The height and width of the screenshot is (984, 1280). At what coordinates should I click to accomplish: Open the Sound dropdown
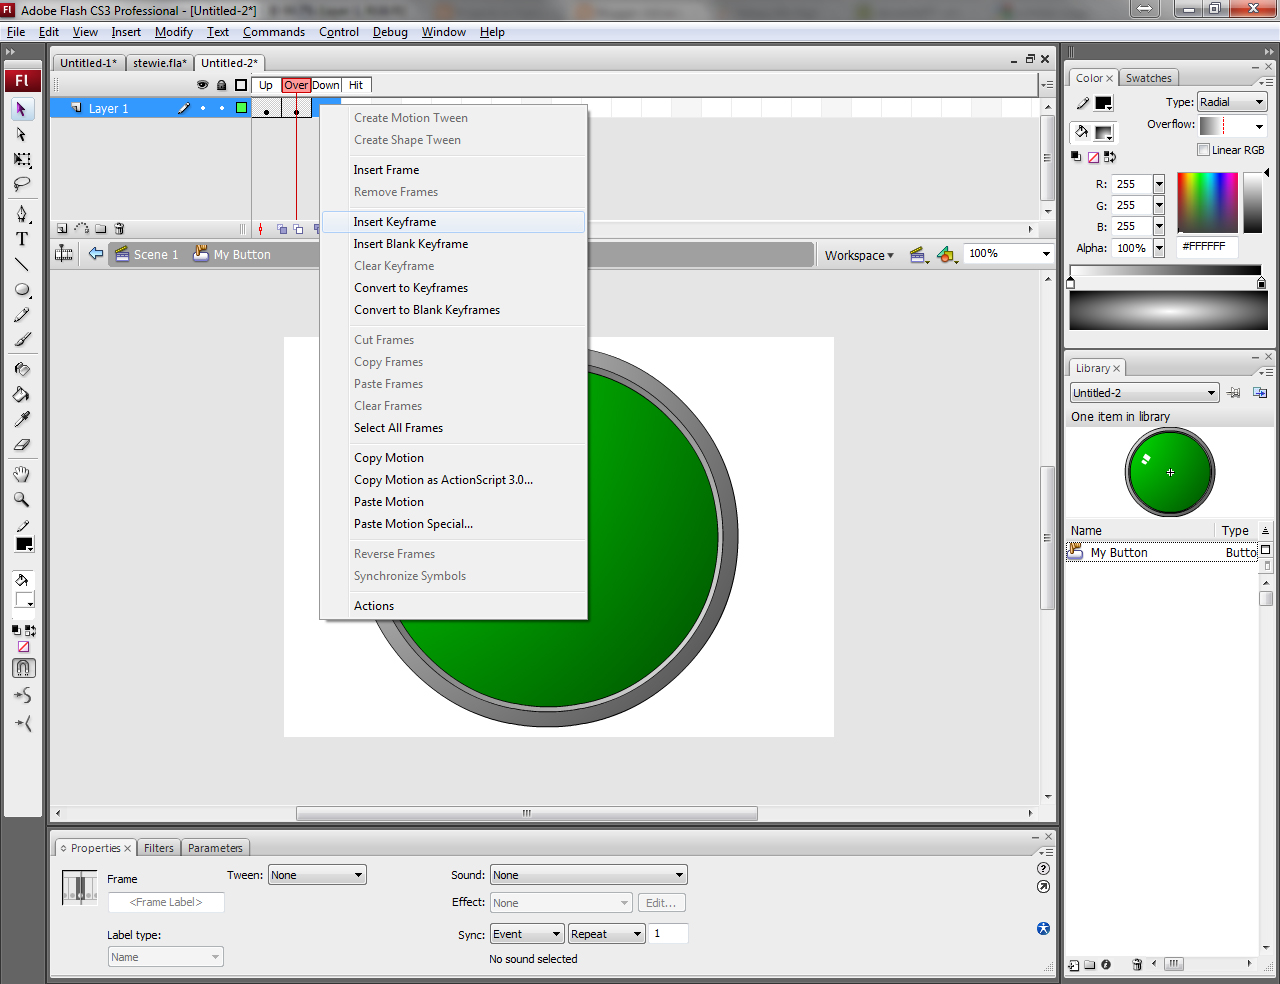(588, 875)
